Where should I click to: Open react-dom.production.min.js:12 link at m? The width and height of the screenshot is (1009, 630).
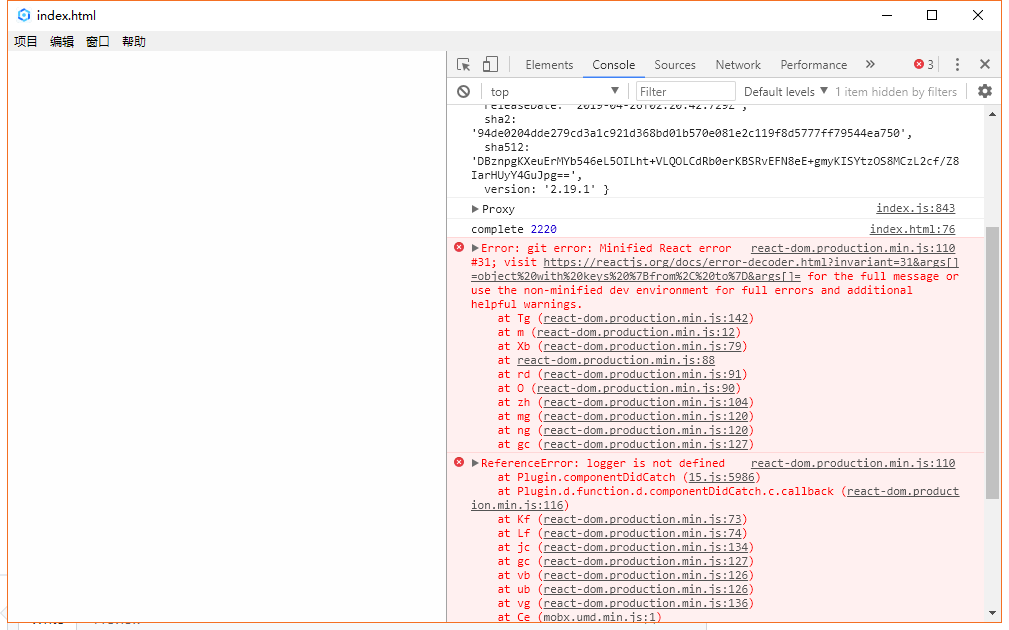[x=636, y=333]
